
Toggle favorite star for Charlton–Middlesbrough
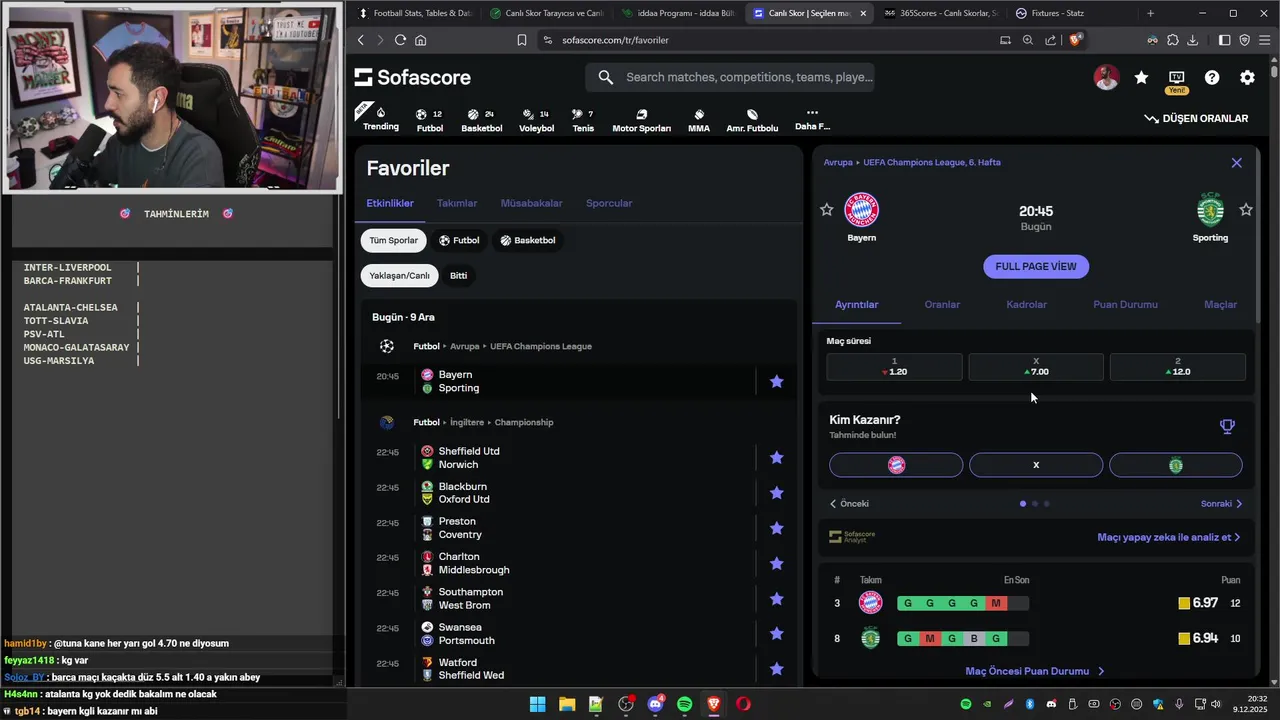click(776, 563)
